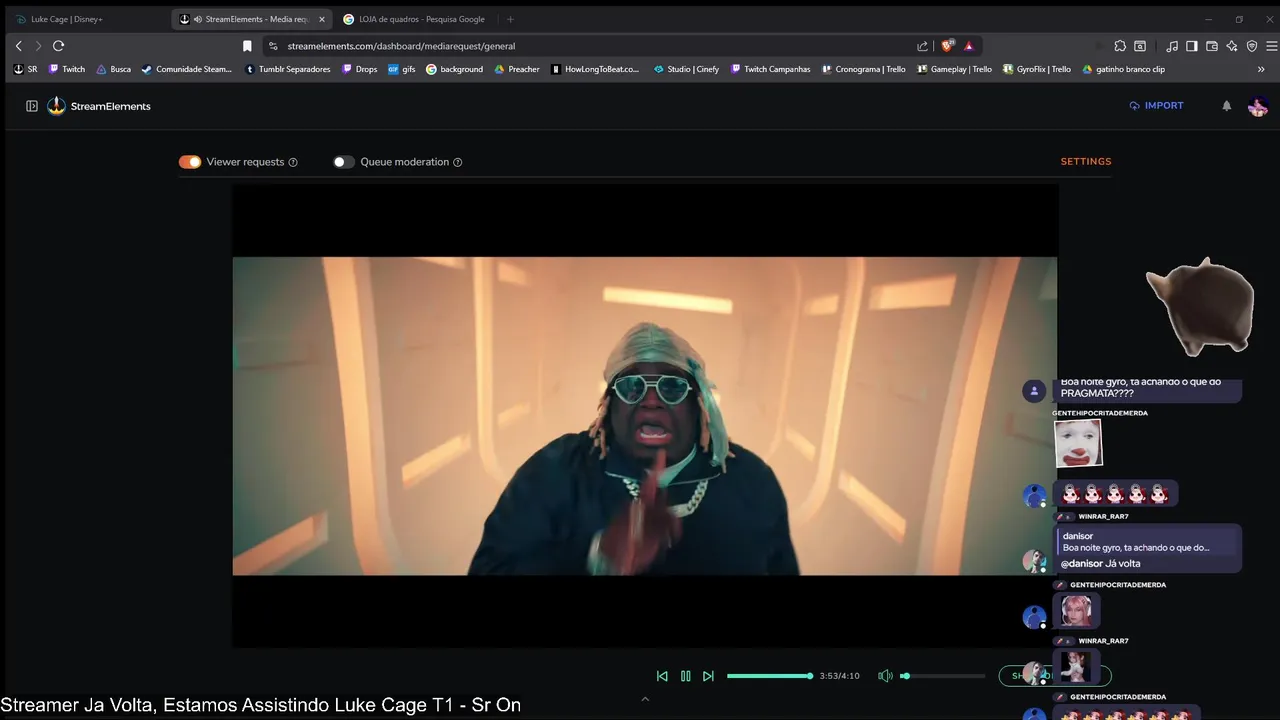Open Gameplay Trello bookmark
The height and width of the screenshot is (720, 1280).
pyautogui.click(x=954, y=69)
